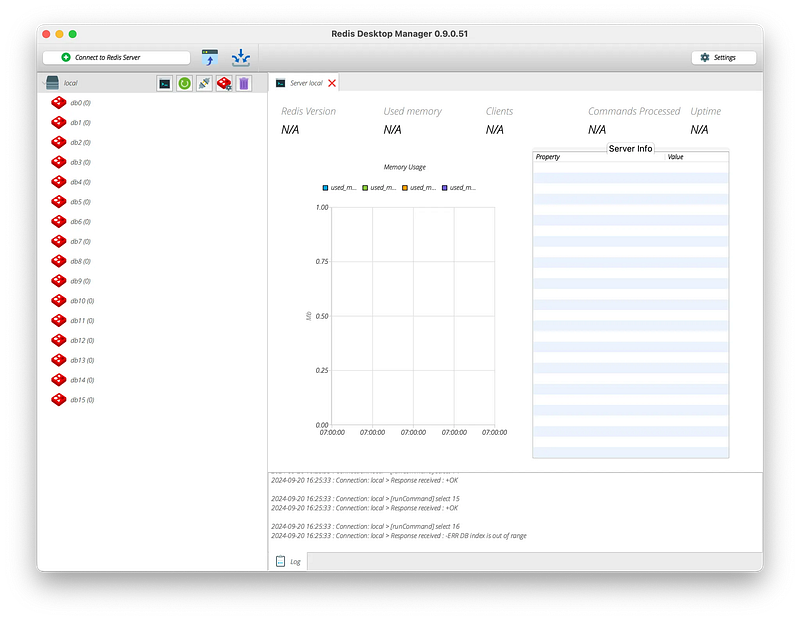Click log line 'ERR DB index is out of range'
The width and height of the screenshot is (800, 620).
[x=399, y=536]
